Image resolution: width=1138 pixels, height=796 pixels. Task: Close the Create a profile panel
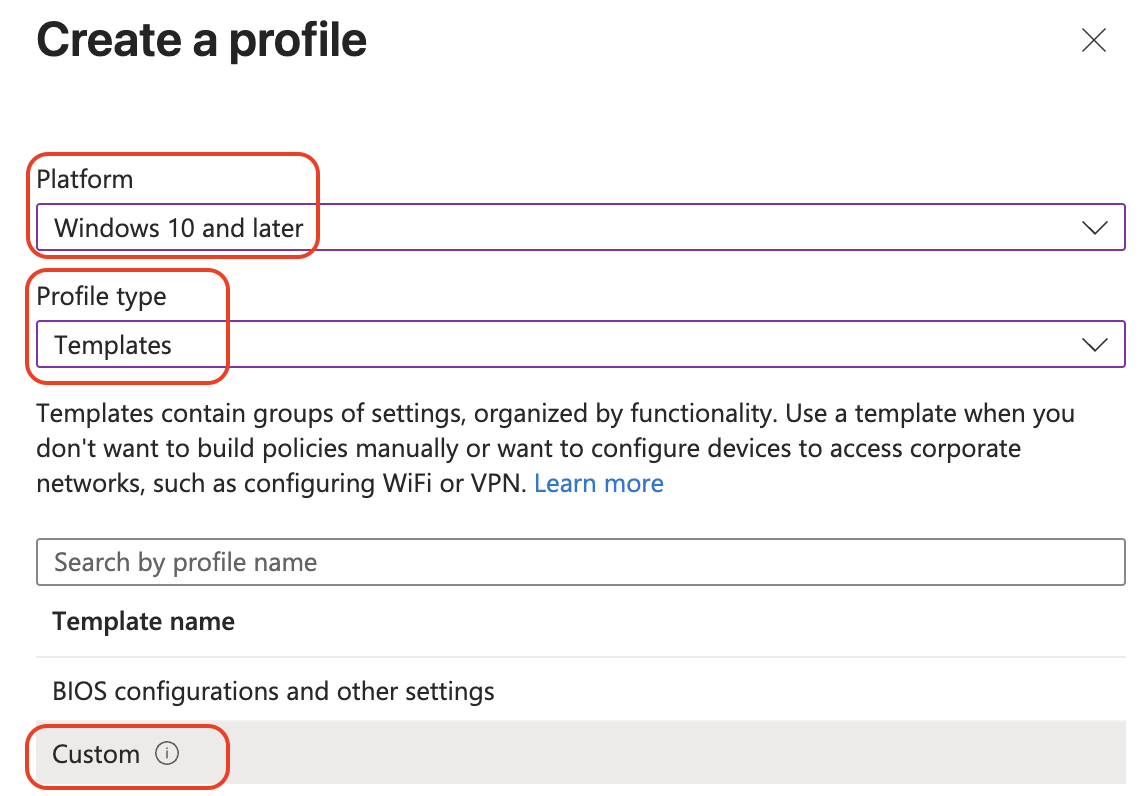(1093, 41)
